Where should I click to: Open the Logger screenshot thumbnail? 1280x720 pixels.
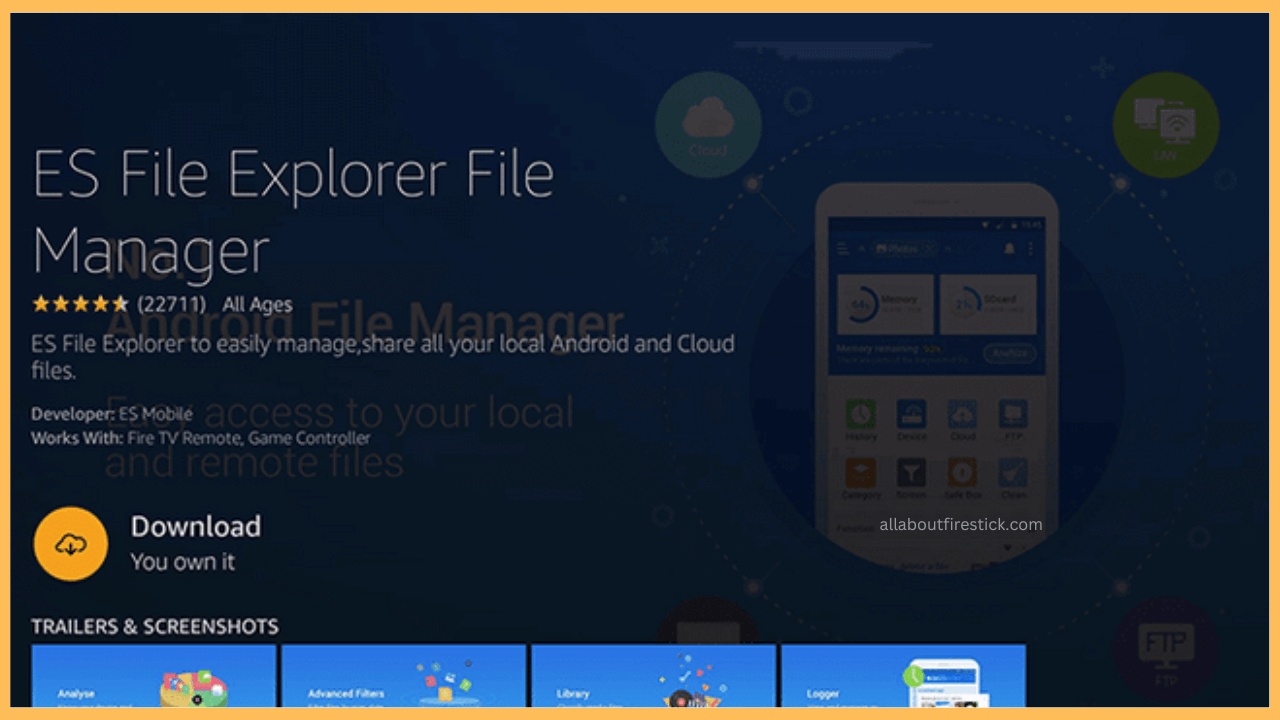point(903,676)
